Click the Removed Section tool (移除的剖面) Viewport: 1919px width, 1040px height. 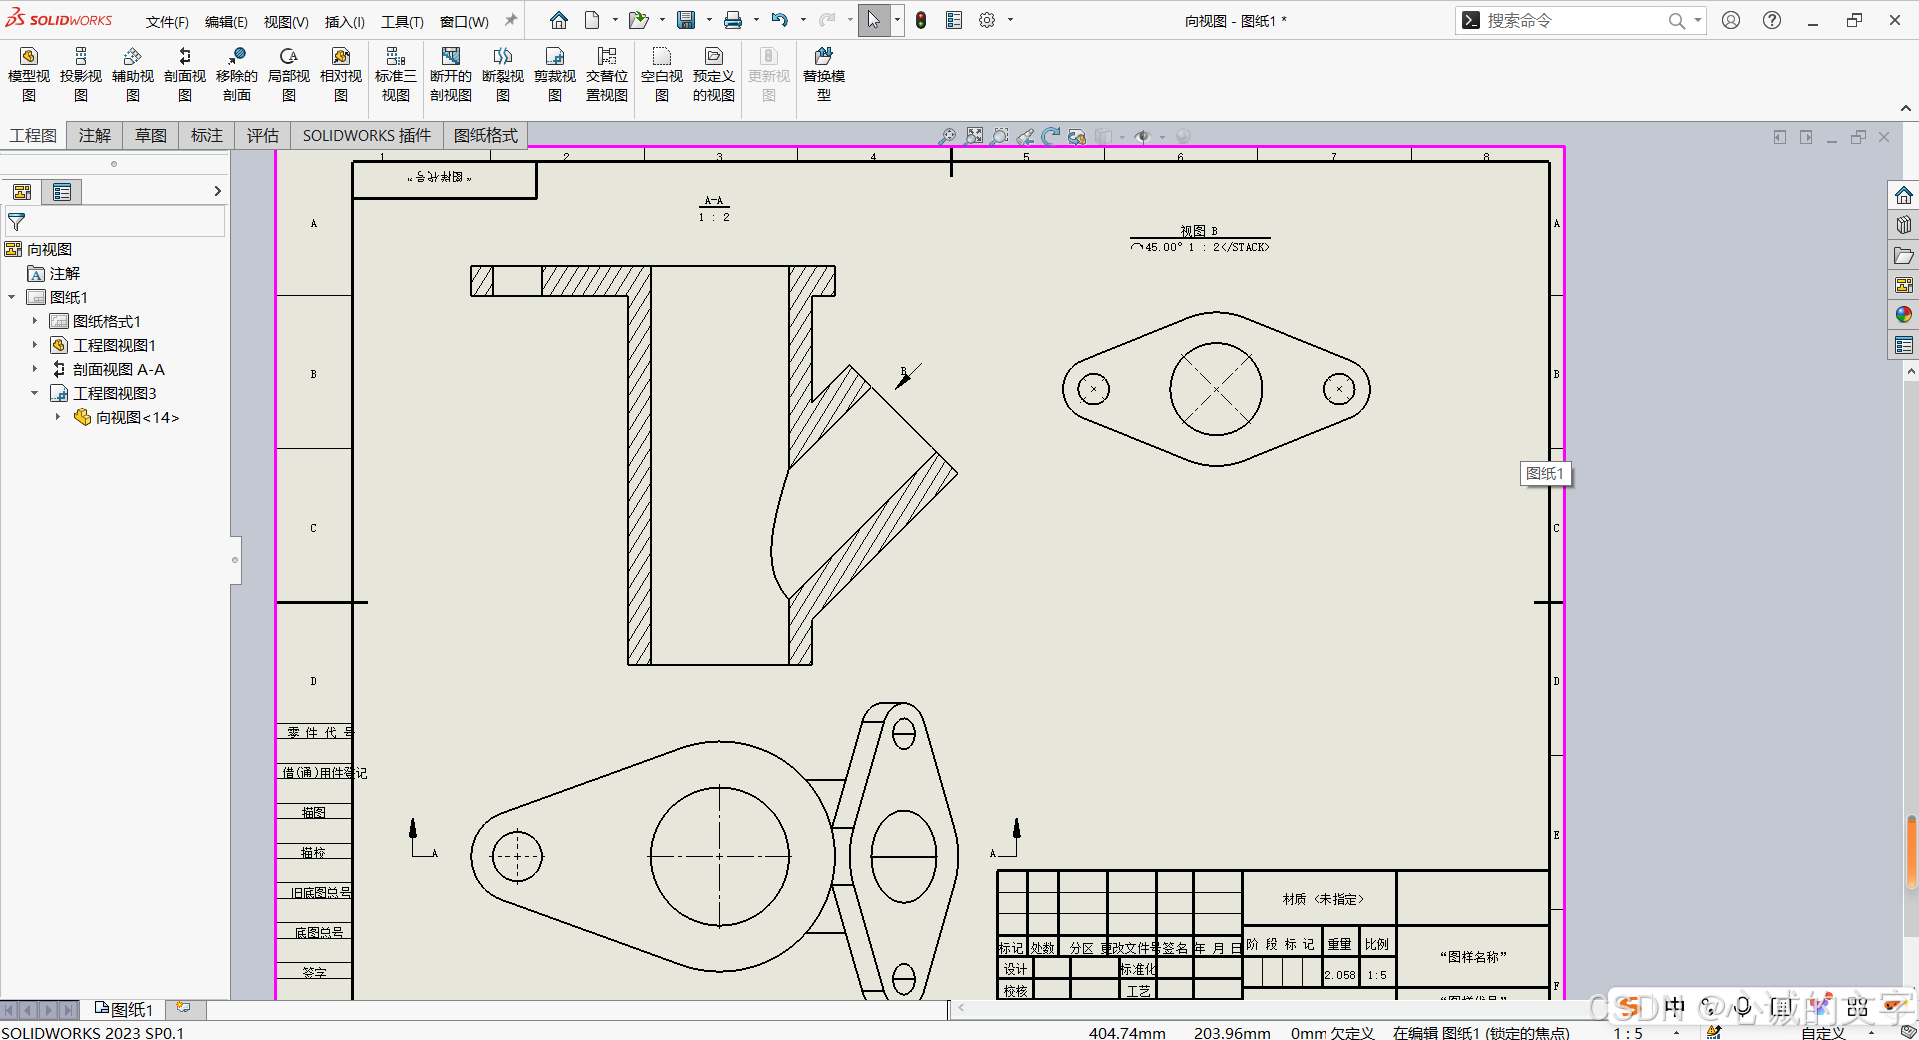pos(237,75)
